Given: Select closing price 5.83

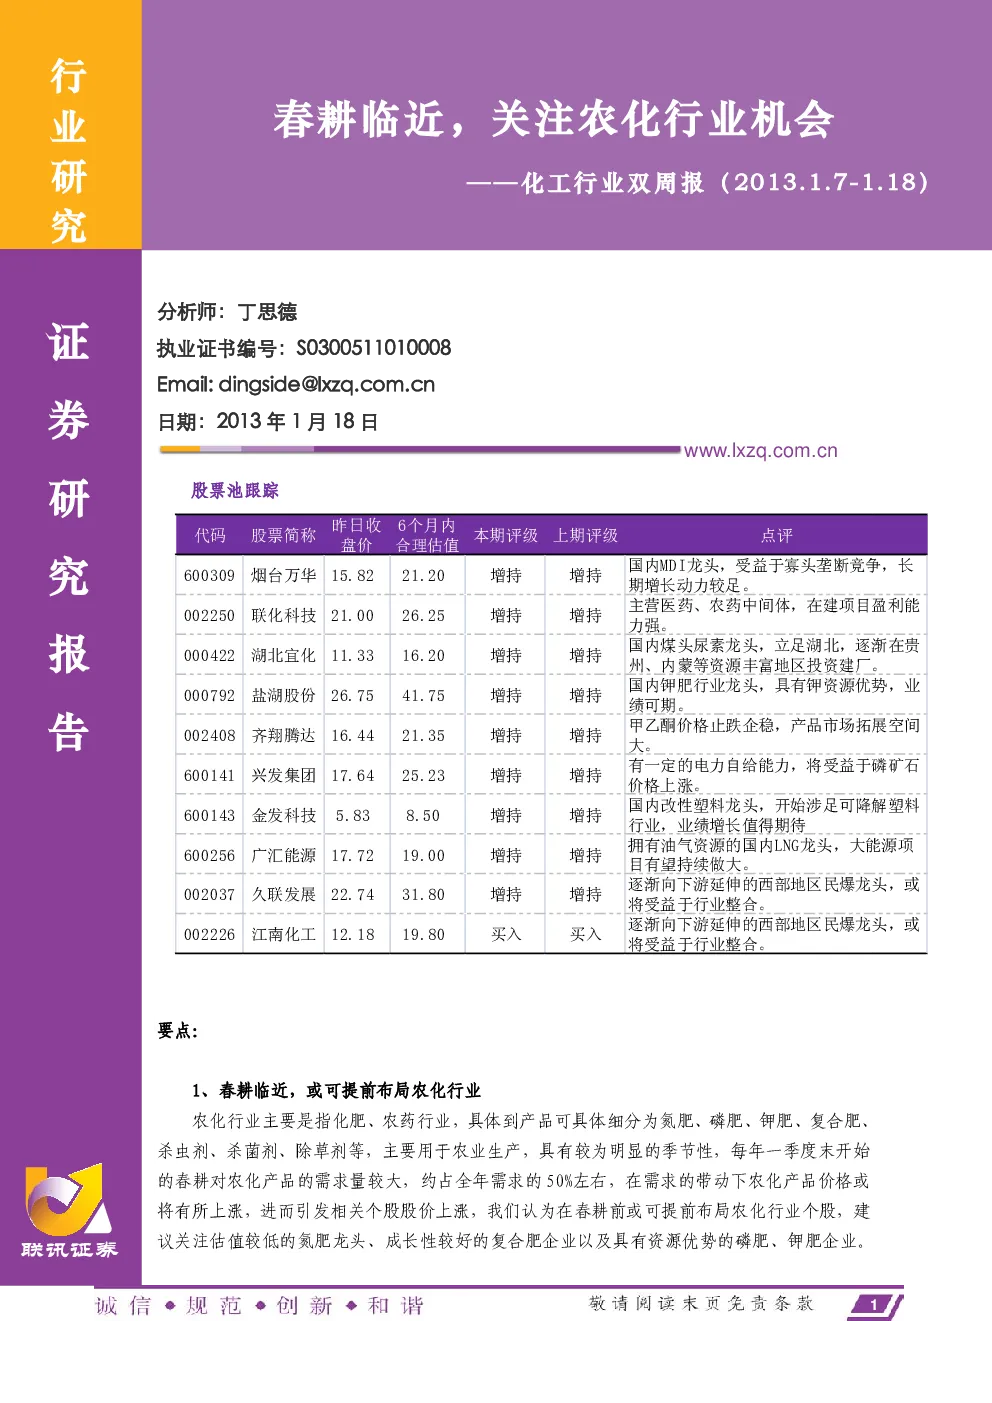Looking at the screenshot, I should pos(353,816).
